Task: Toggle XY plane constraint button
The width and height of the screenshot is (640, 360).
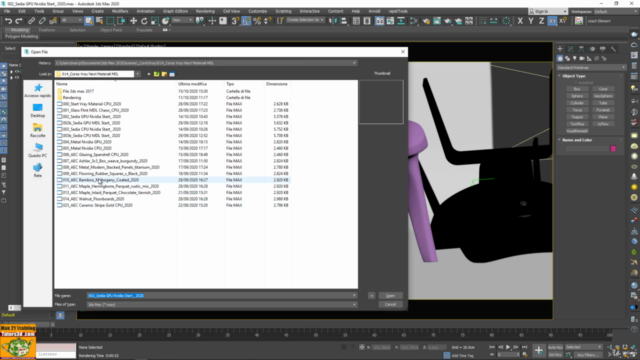Action: (552, 21)
